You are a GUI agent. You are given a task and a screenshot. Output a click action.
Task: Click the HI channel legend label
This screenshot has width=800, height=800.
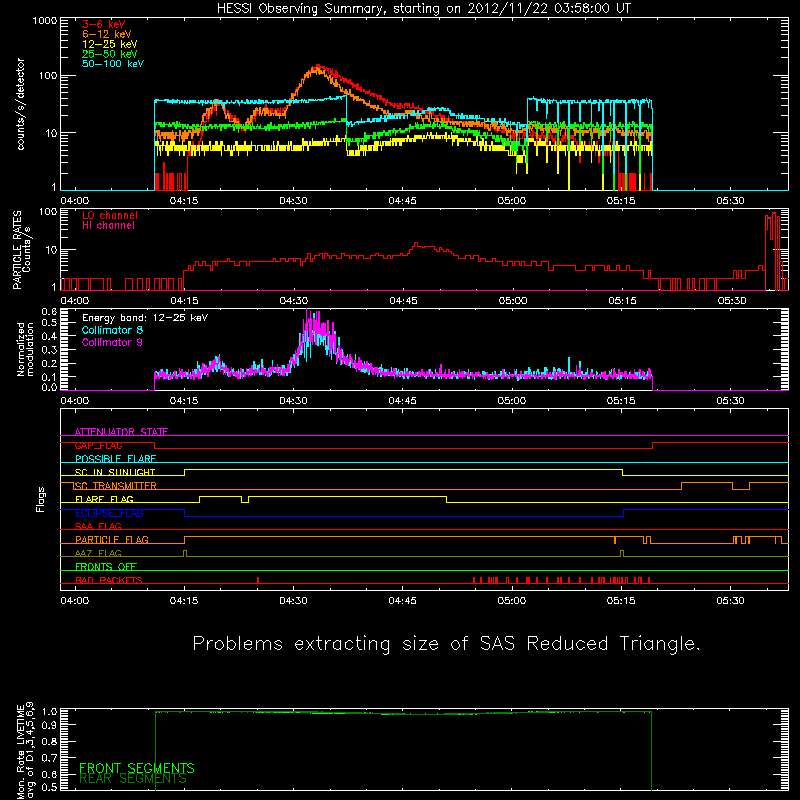108,226
